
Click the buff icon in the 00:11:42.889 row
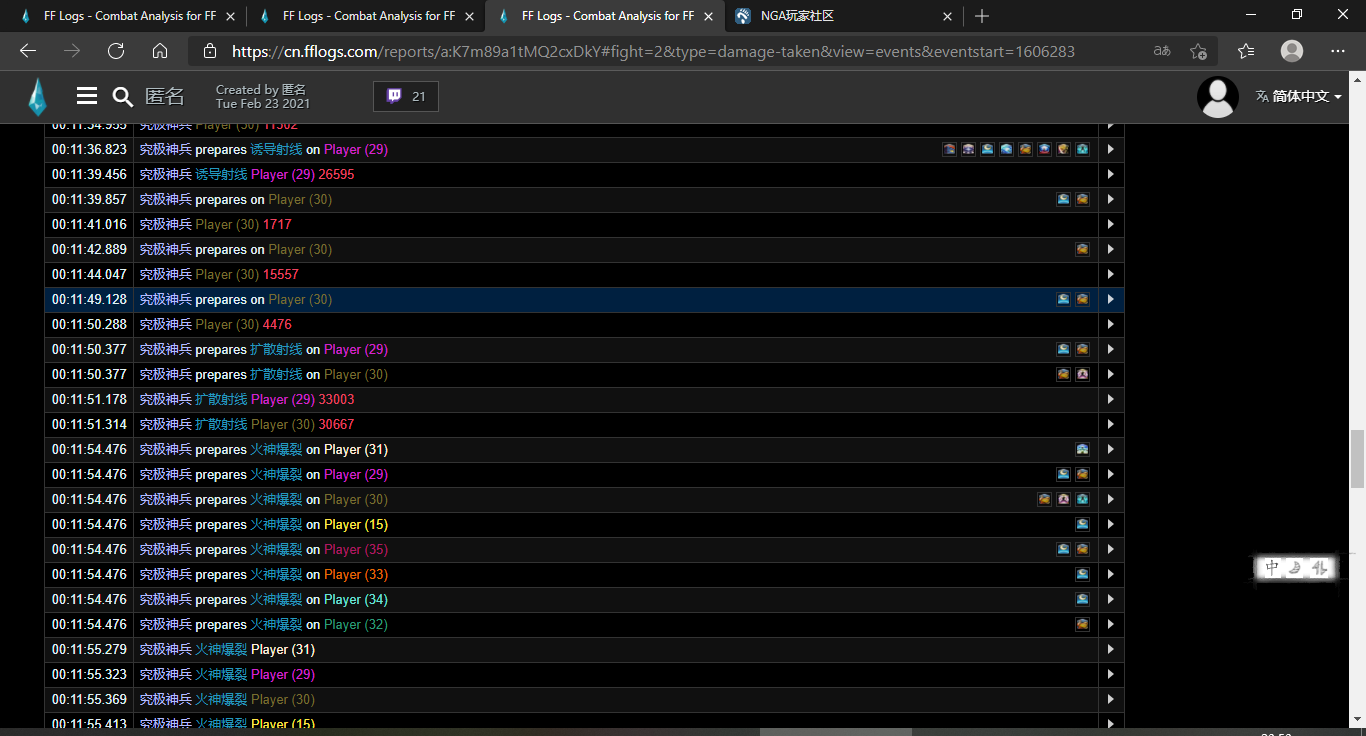(1082, 250)
